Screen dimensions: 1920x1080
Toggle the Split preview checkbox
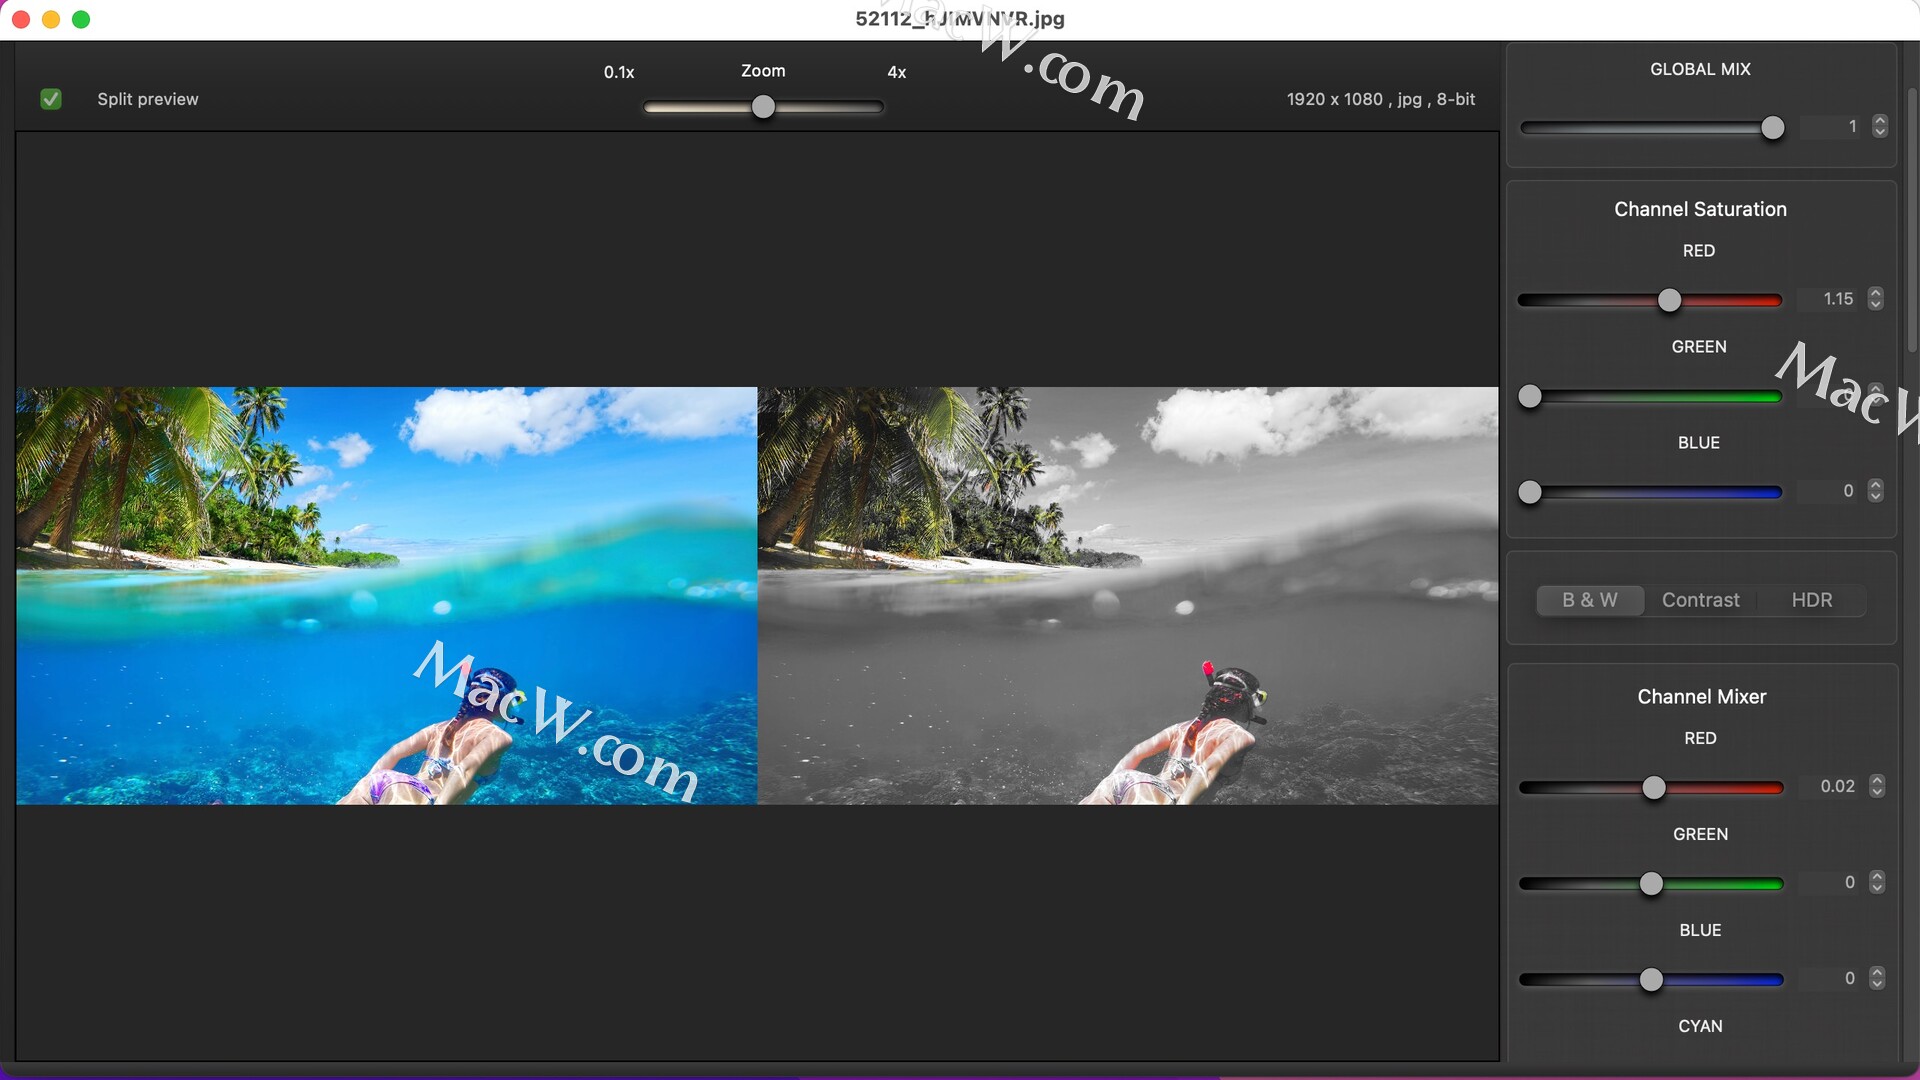pos(51,99)
